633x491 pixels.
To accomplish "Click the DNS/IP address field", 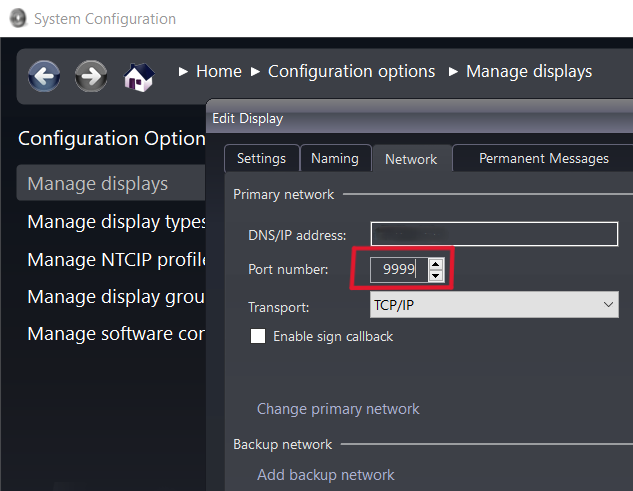I will [494, 235].
